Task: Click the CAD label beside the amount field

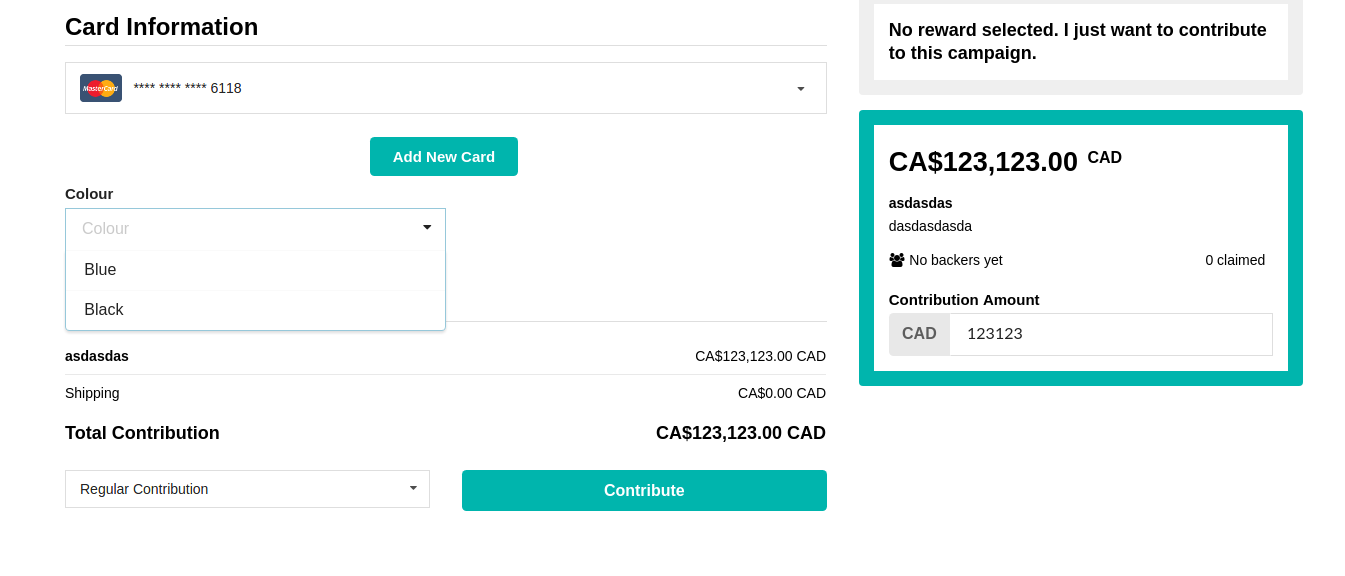Action: pyautogui.click(x=918, y=333)
